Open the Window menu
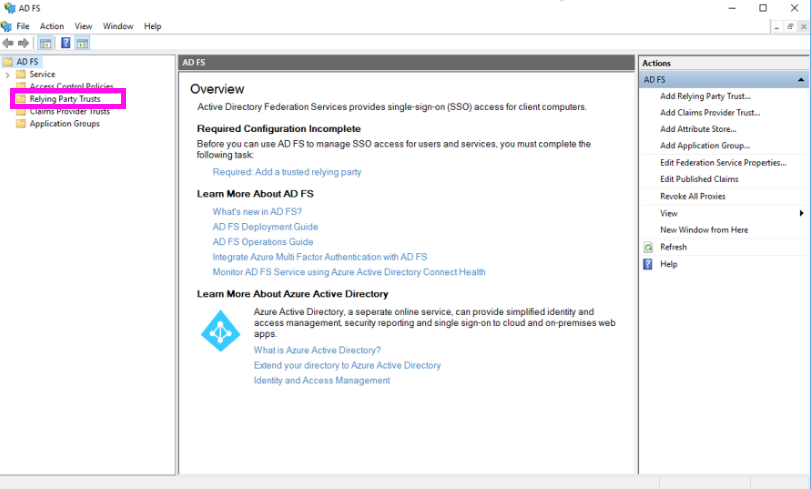 click(118, 26)
